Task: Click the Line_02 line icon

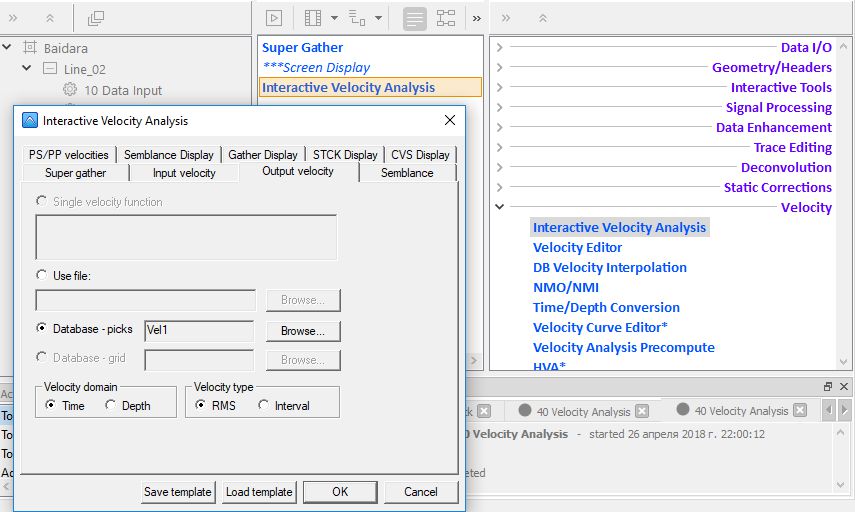Action: point(50,68)
